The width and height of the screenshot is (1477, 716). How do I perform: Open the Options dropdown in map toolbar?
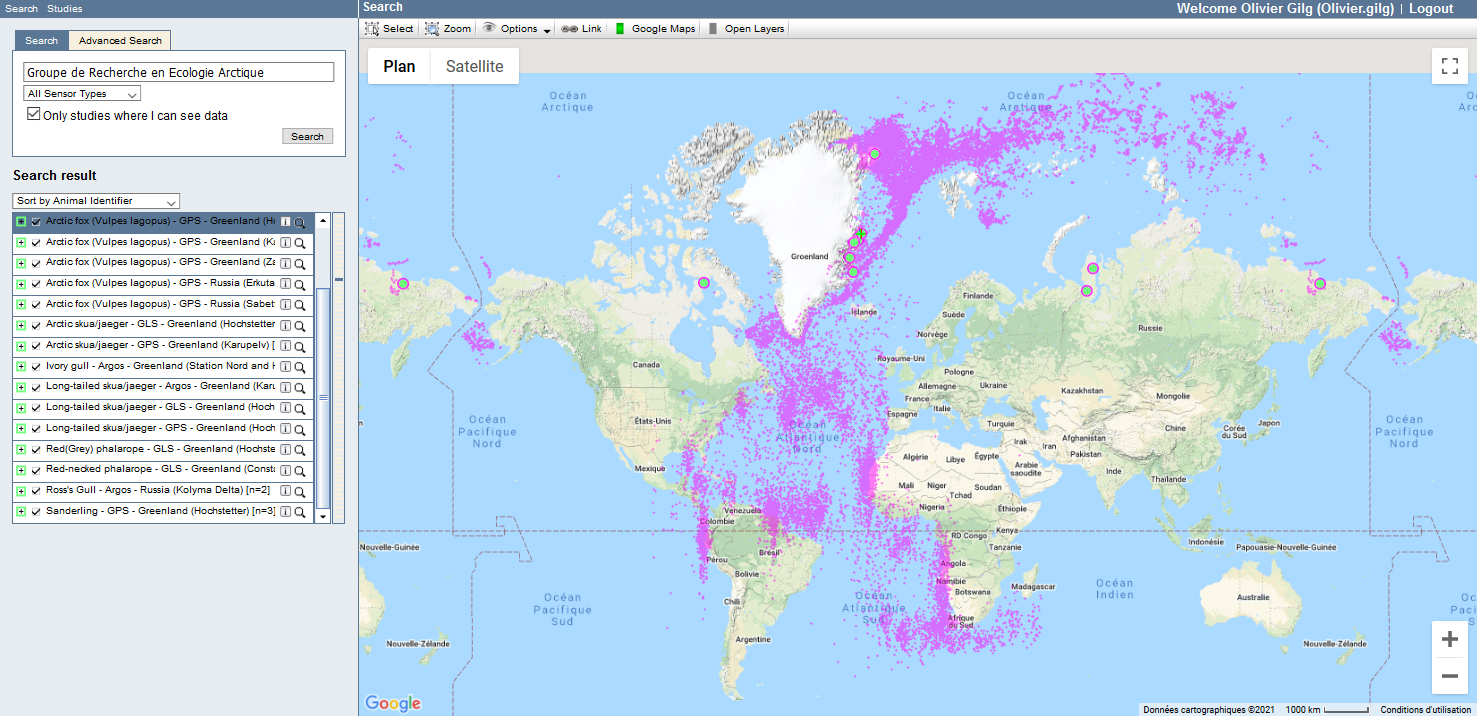(517, 29)
